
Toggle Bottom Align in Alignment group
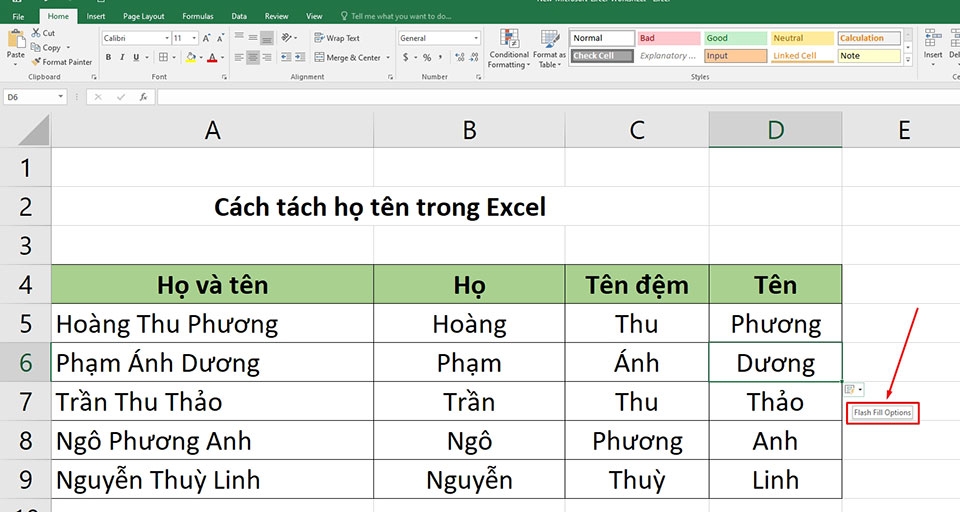click(266, 38)
